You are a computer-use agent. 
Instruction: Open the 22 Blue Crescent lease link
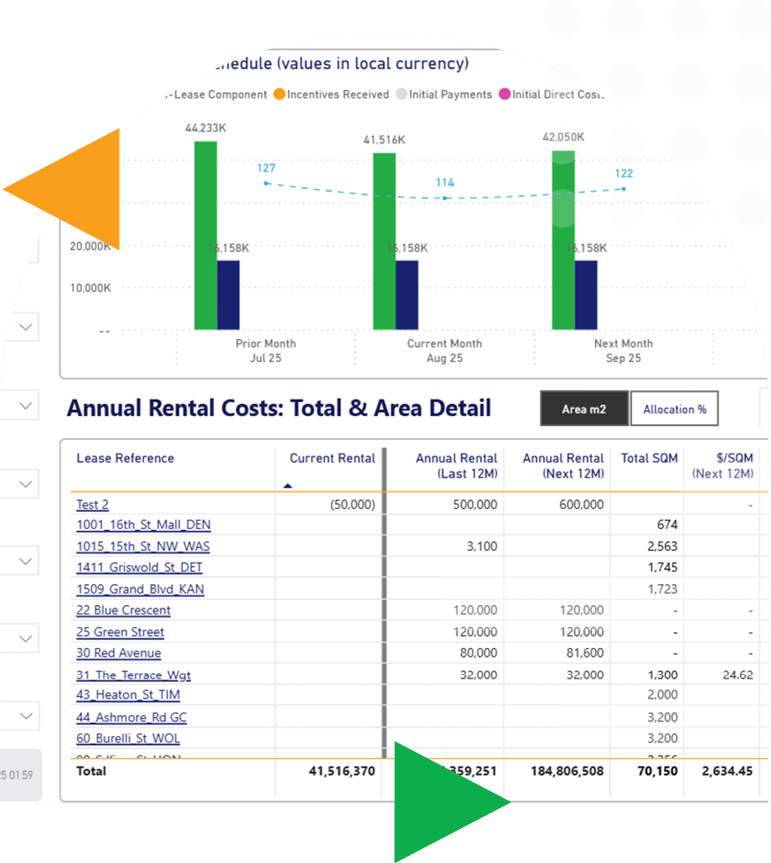123,610
